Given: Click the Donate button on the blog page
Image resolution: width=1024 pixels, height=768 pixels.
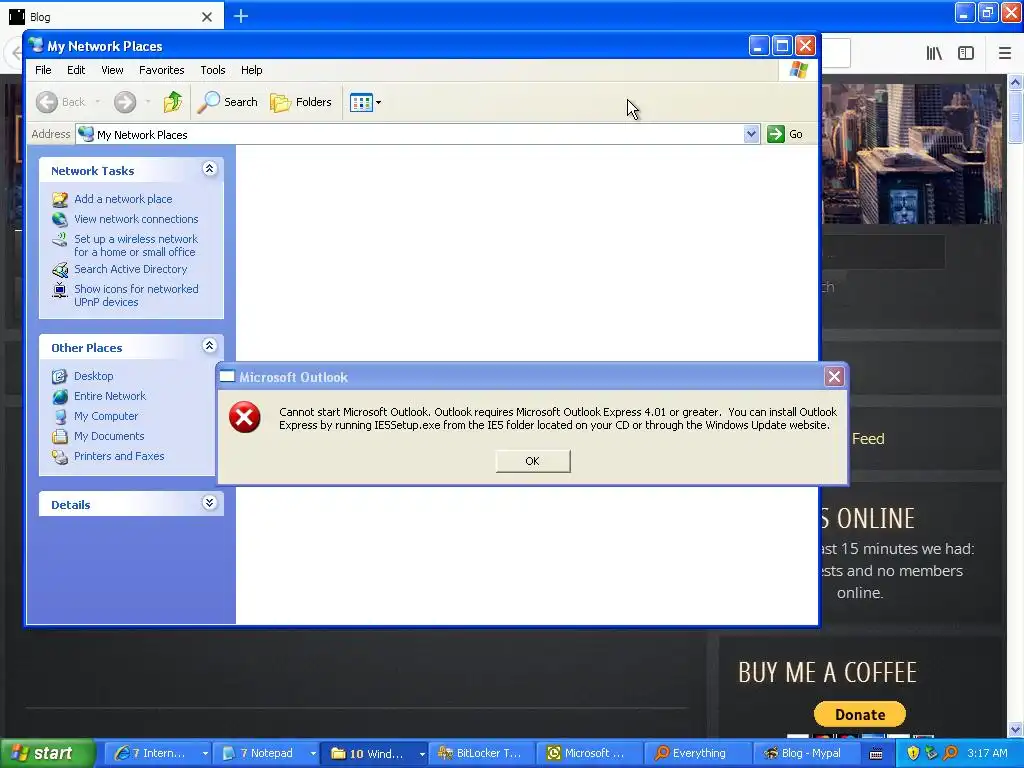Looking at the screenshot, I should pyautogui.click(x=859, y=714).
